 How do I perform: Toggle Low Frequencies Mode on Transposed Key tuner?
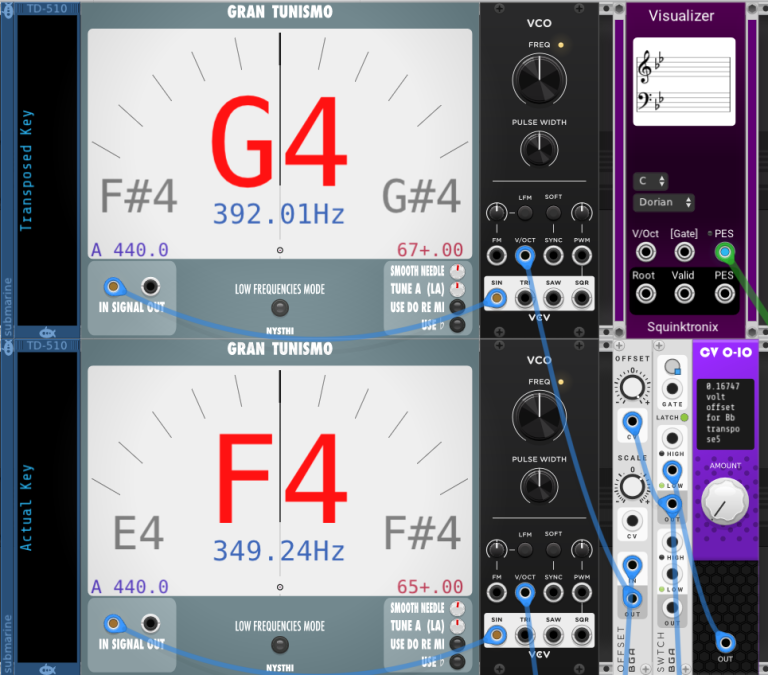280,308
